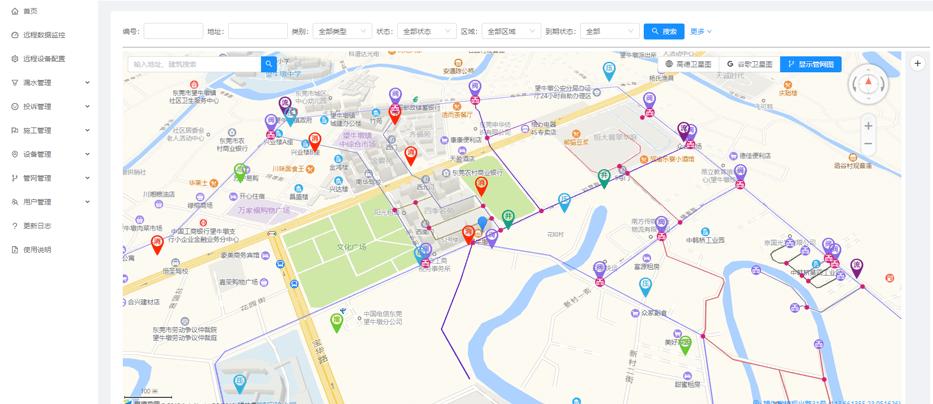The height and width of the screenshot is (404, 933).
Task: Click the 万家福购物广场 map label
Action: (264, 211)
